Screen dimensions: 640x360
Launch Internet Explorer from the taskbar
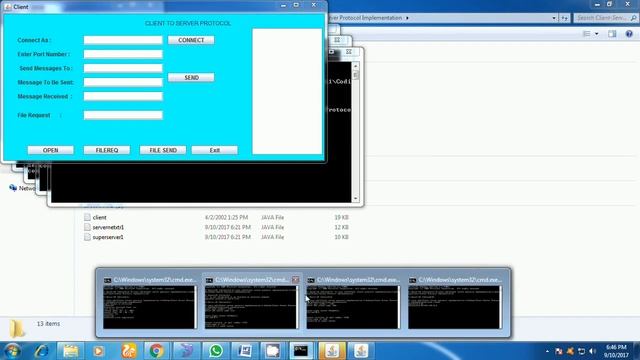click(x=41, y=351)
